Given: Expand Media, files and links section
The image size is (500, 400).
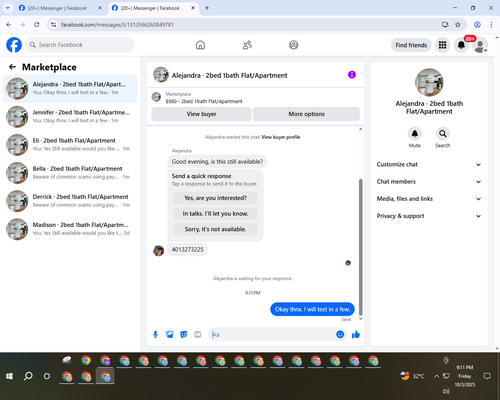Looking at the screenshot, I should (429, 199).
